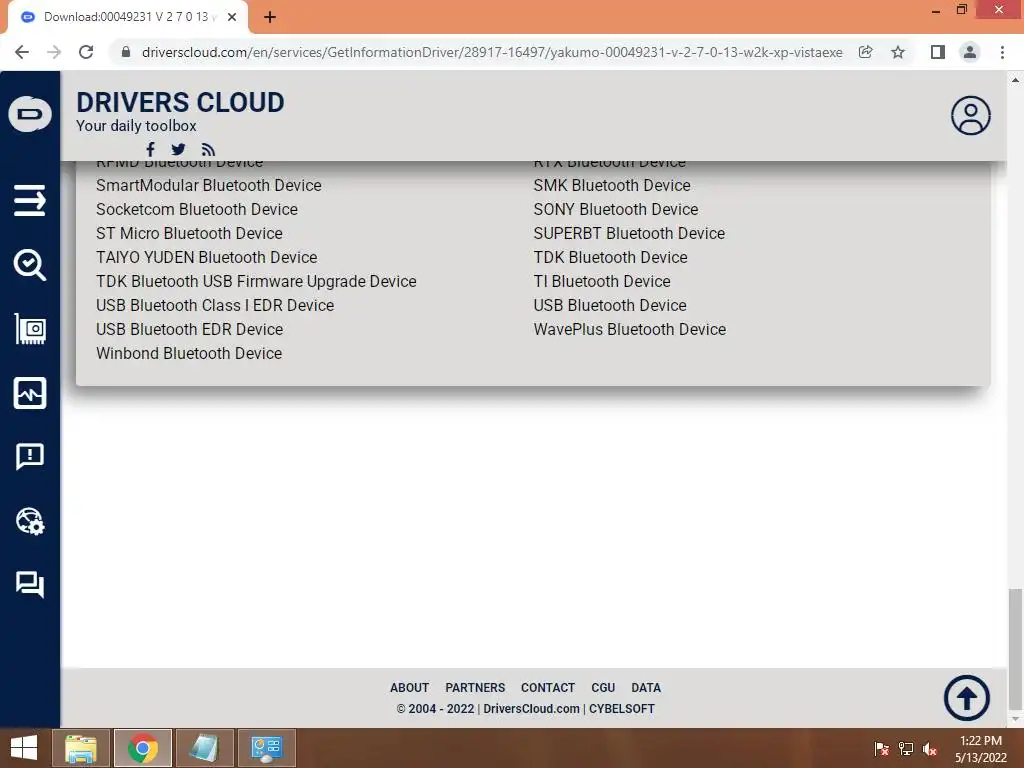Screen dimensions: 1024x768
Task: Open File Explorer from taskbar
Action: (x=81, y=748)
